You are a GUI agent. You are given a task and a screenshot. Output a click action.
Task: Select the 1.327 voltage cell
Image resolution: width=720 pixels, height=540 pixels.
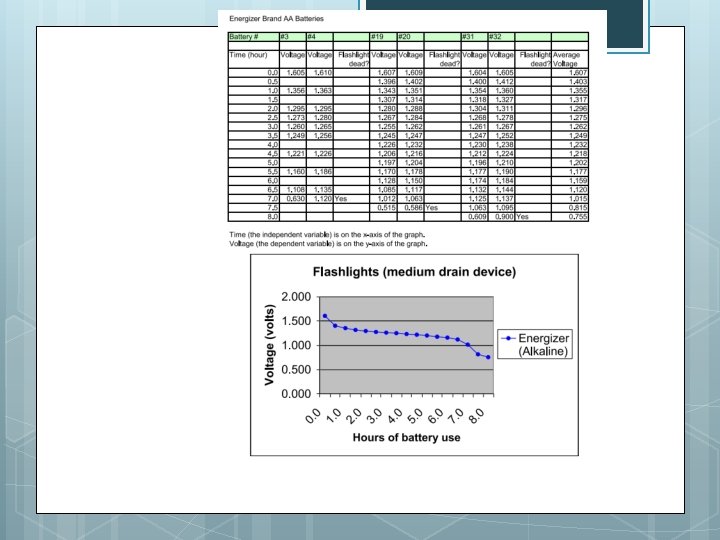(x=501, y=100)
